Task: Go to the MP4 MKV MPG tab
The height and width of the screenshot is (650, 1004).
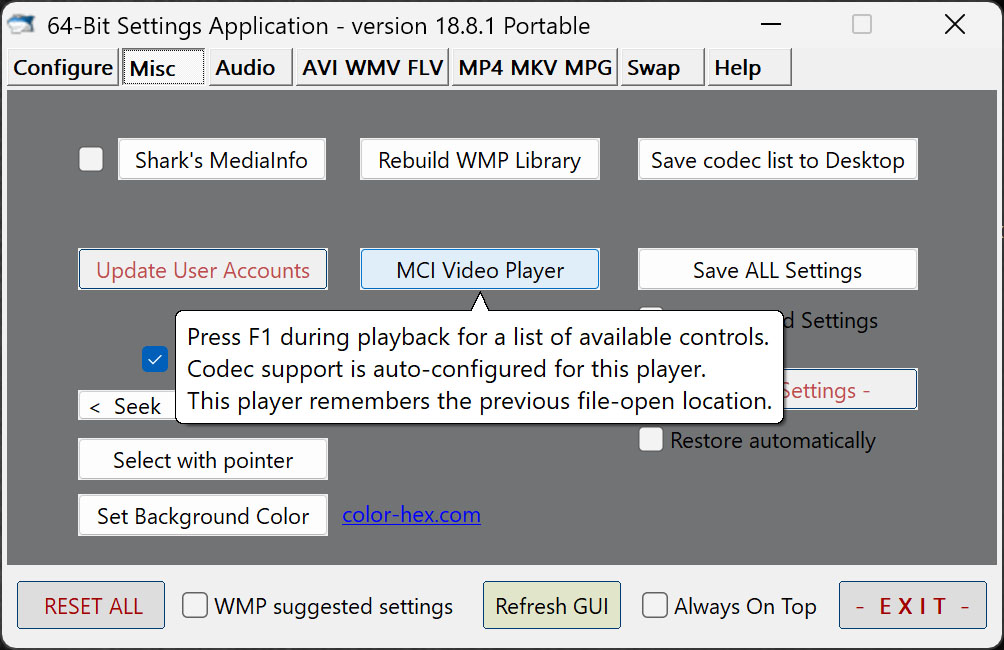Action: point(534,68)
